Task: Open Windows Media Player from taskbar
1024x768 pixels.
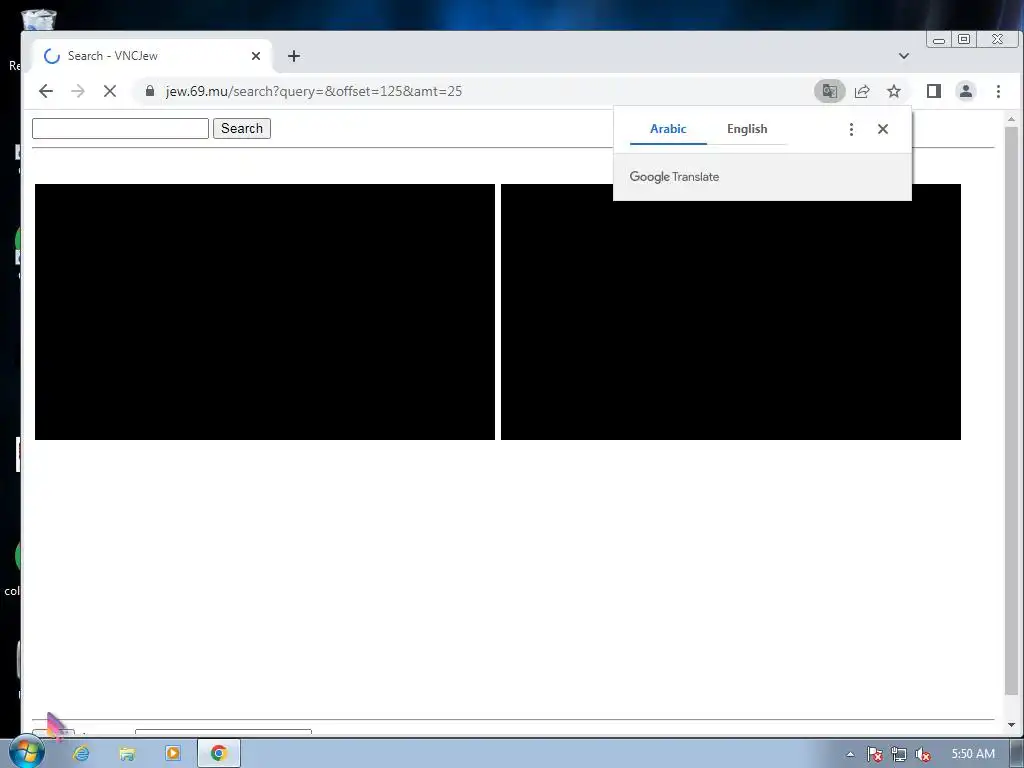Action: coord(173,754)
